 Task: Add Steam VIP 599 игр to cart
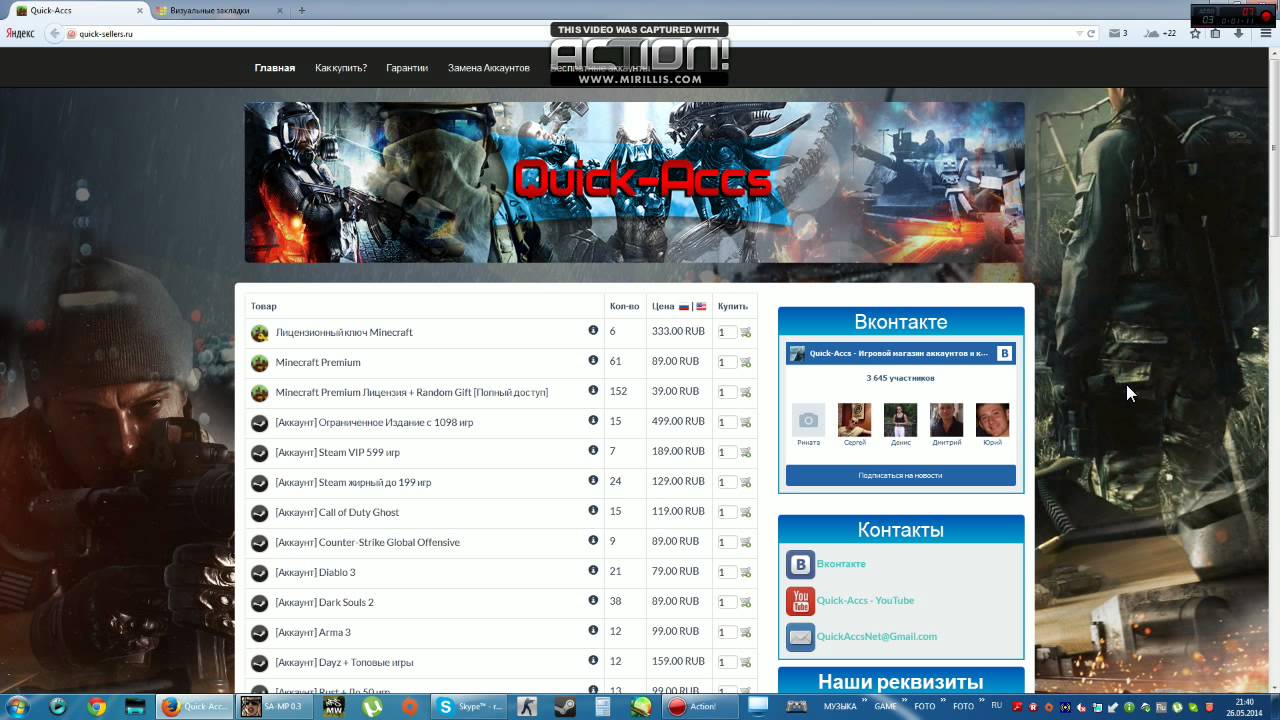tap(746, 452)
